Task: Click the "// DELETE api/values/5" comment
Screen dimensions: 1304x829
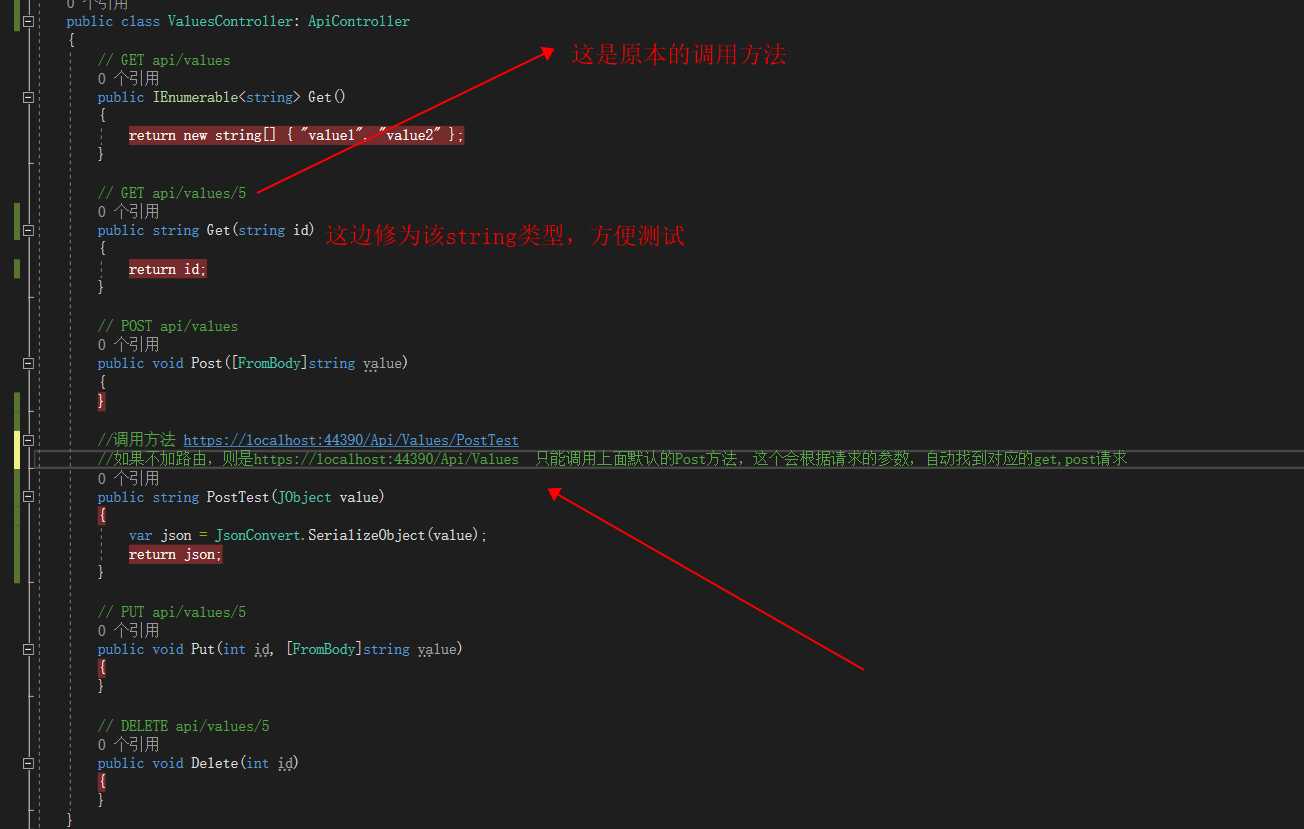Action: (x=183, y=725)
